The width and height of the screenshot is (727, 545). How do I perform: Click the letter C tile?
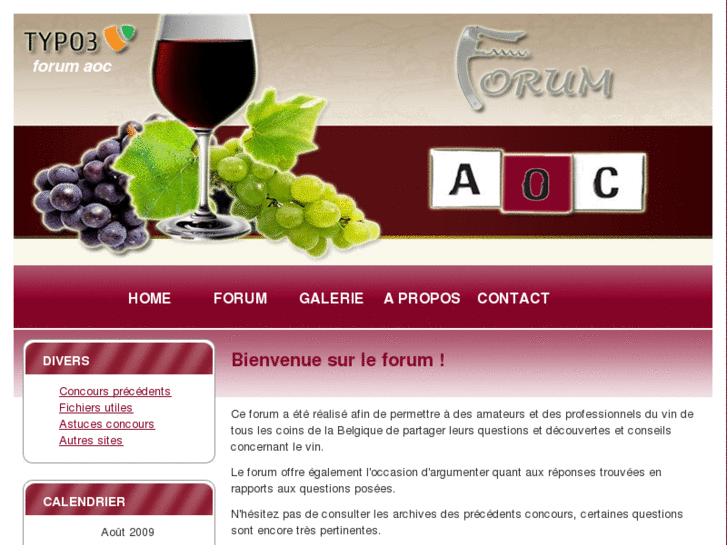click(x=608, y=182)
